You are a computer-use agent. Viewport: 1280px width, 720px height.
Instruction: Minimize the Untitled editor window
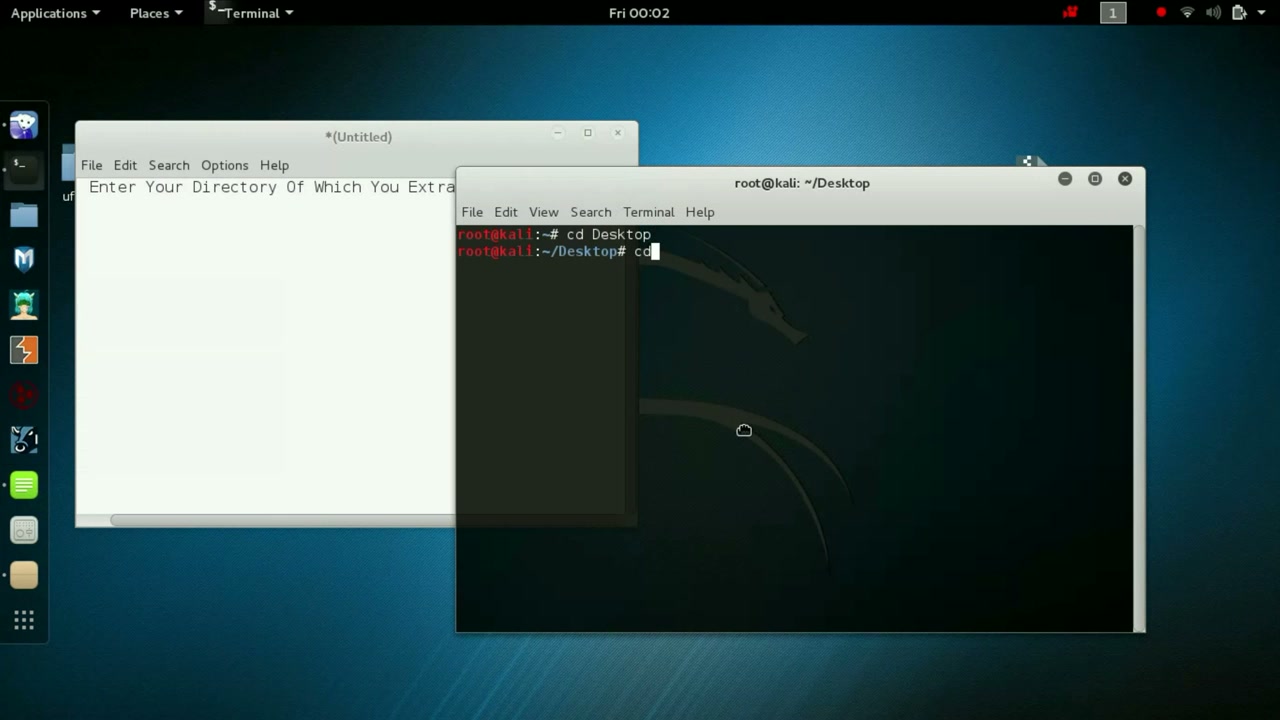tap(558, 133)
